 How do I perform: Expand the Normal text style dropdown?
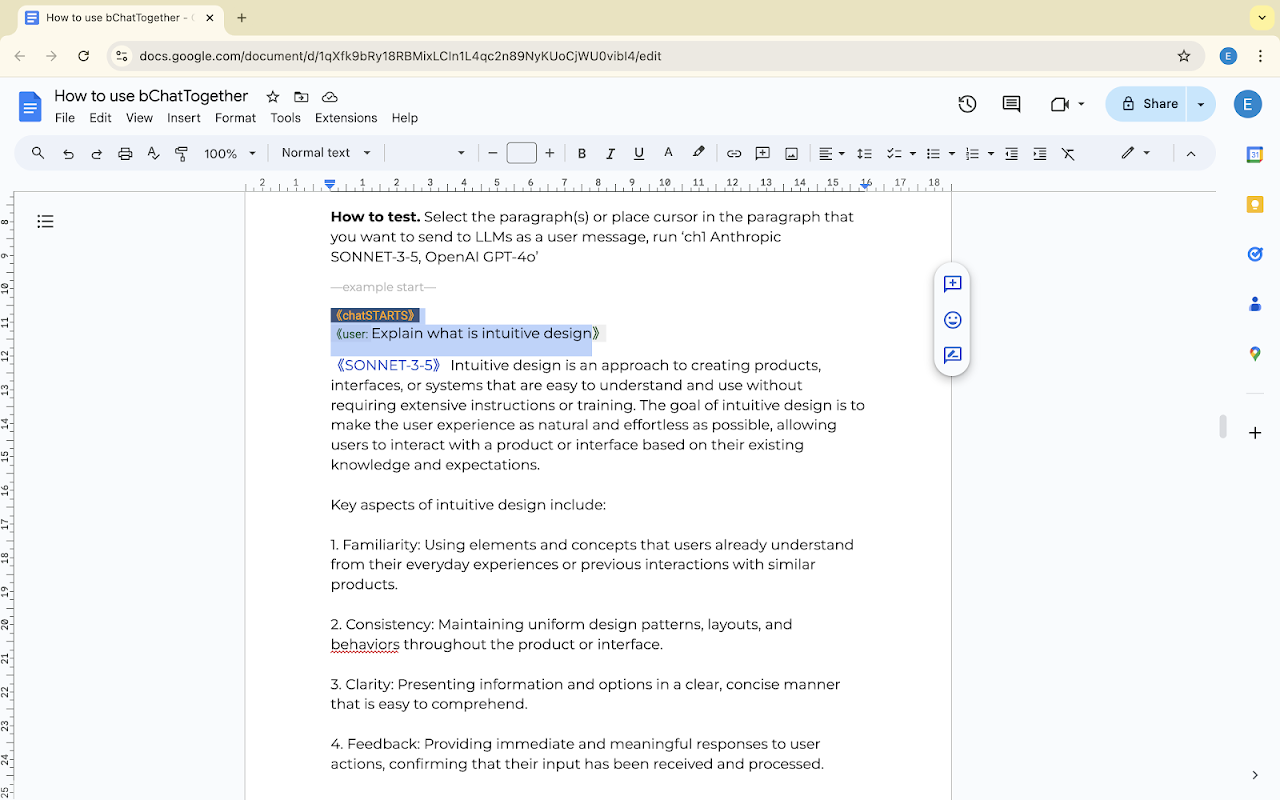[326, 153]
